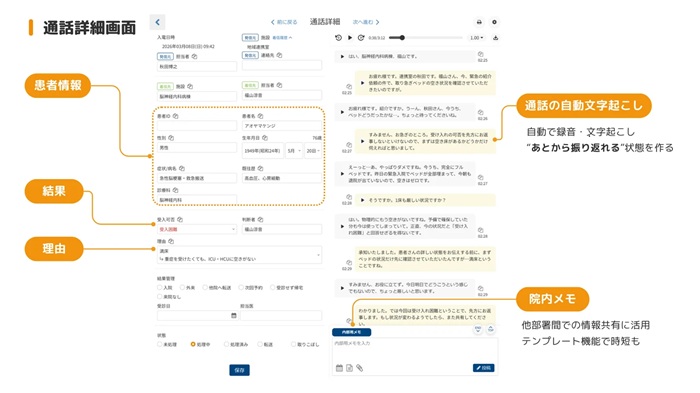Select 来院なし radio button
The width and height of the screenshot is (700, 393).
click(159, 297)
